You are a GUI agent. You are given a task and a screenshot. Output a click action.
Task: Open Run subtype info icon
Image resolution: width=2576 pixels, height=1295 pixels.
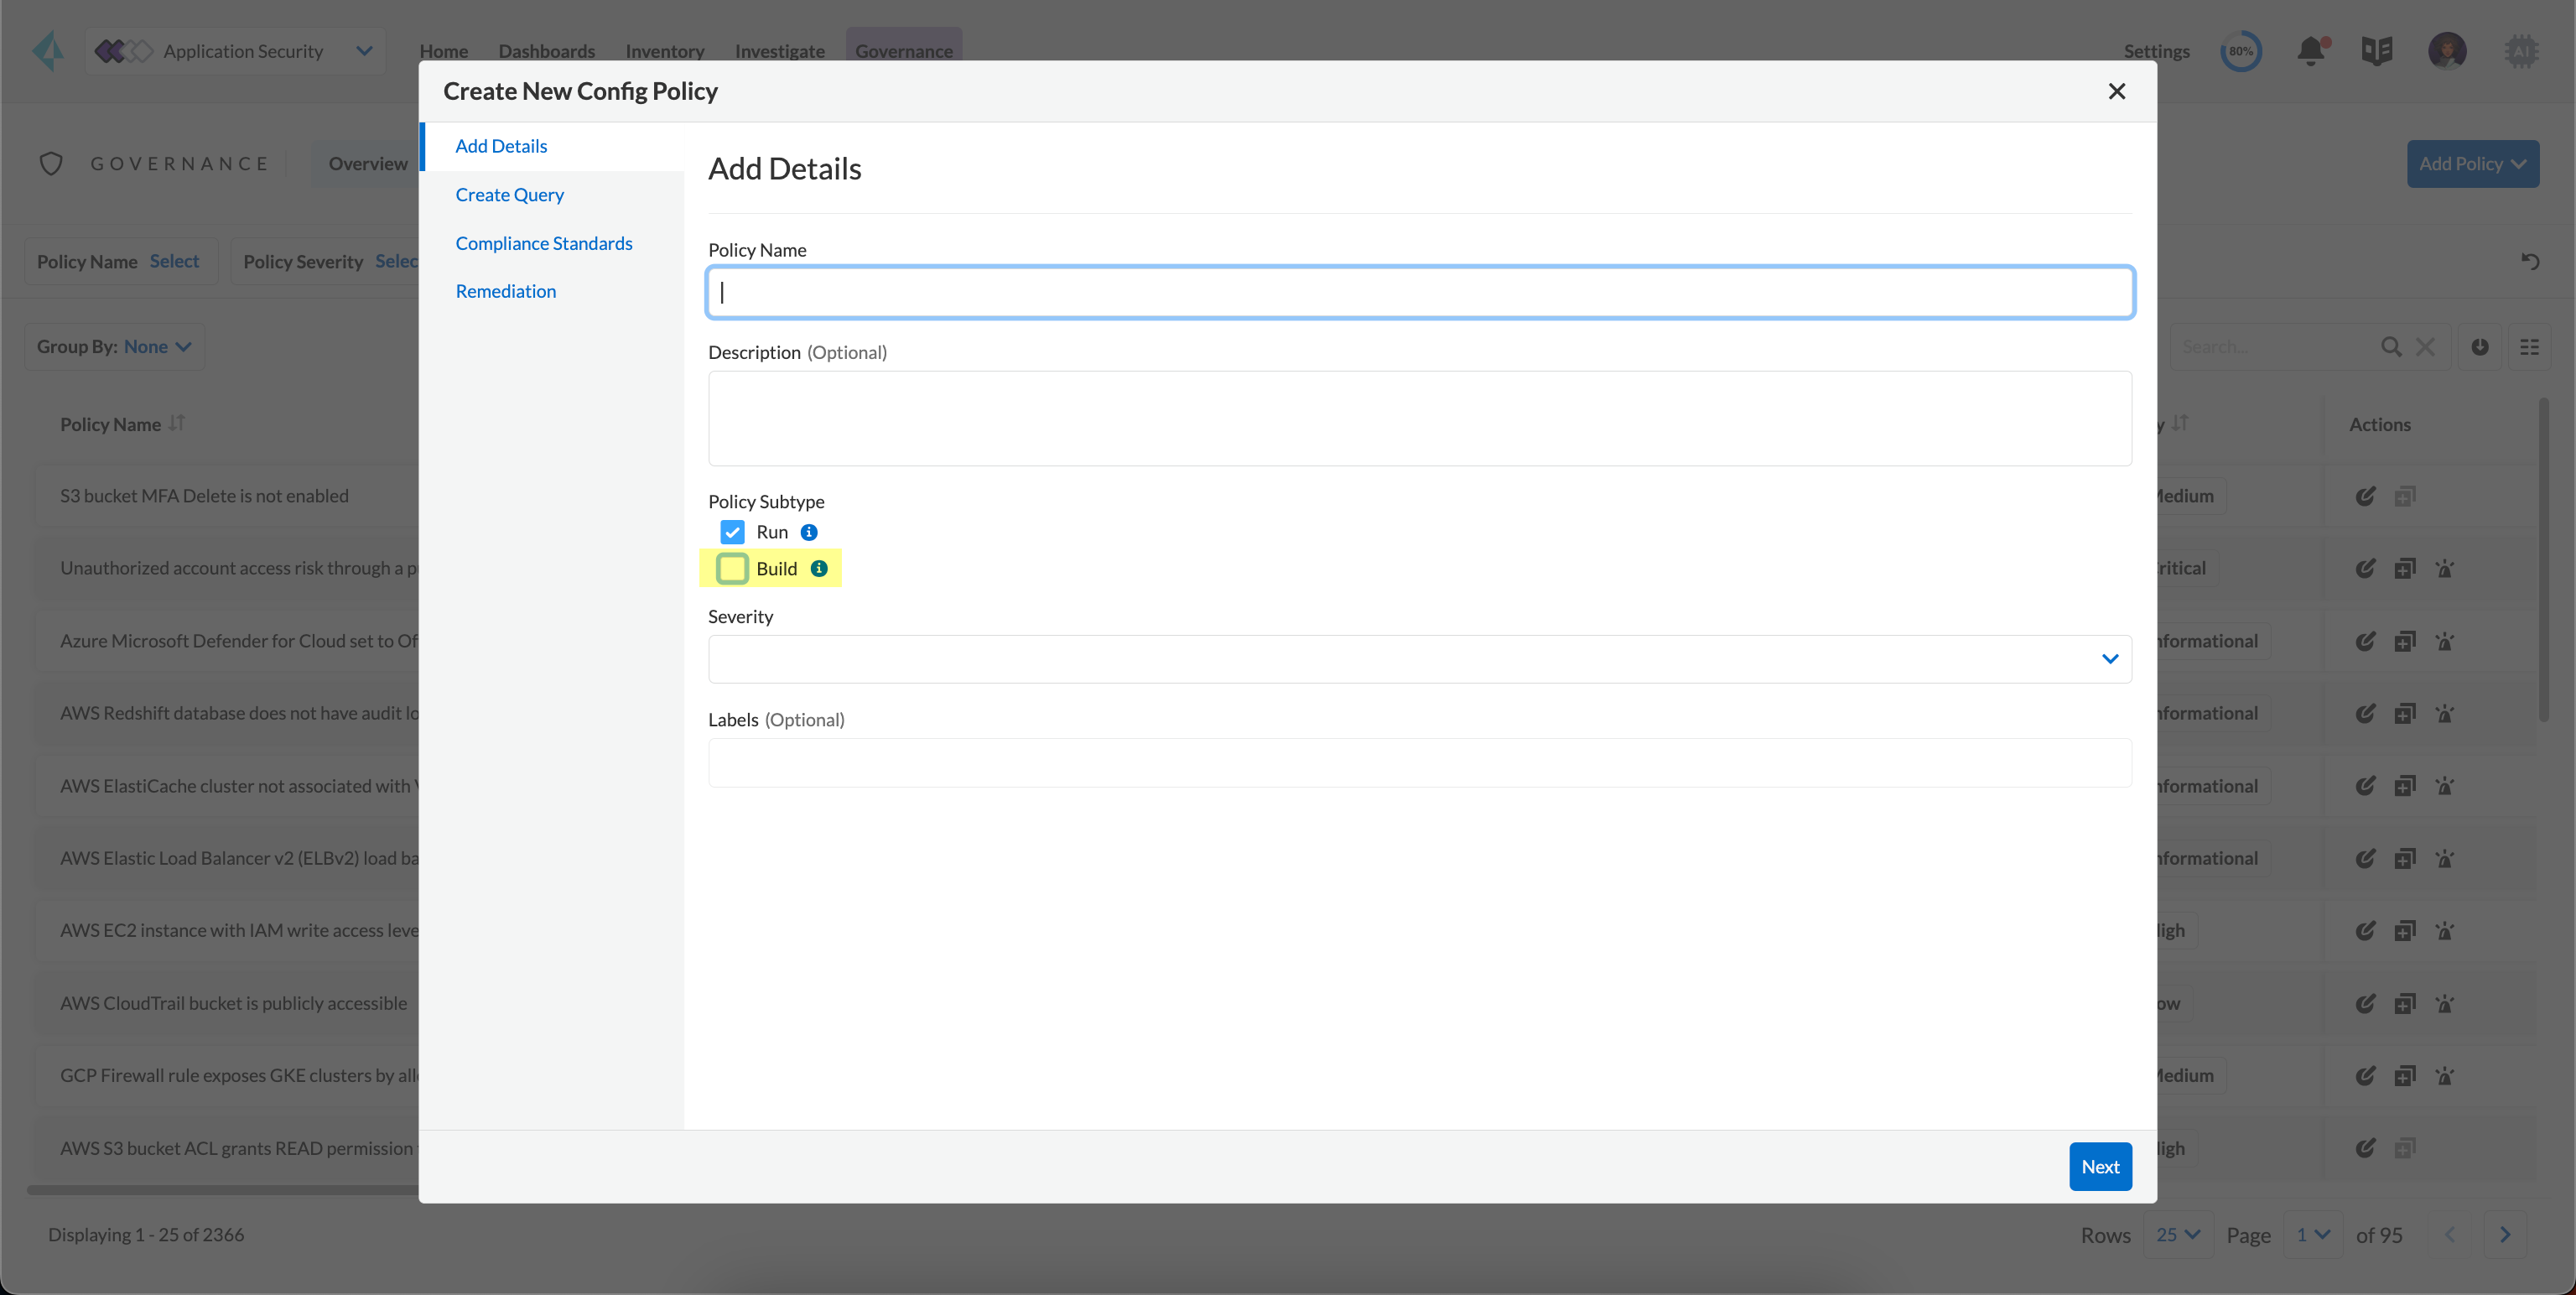809,532
